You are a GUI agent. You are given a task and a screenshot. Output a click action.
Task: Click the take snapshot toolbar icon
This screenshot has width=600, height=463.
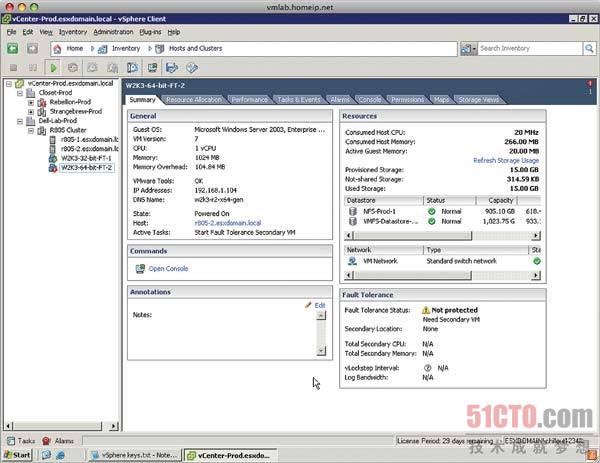tap(93, 68)
